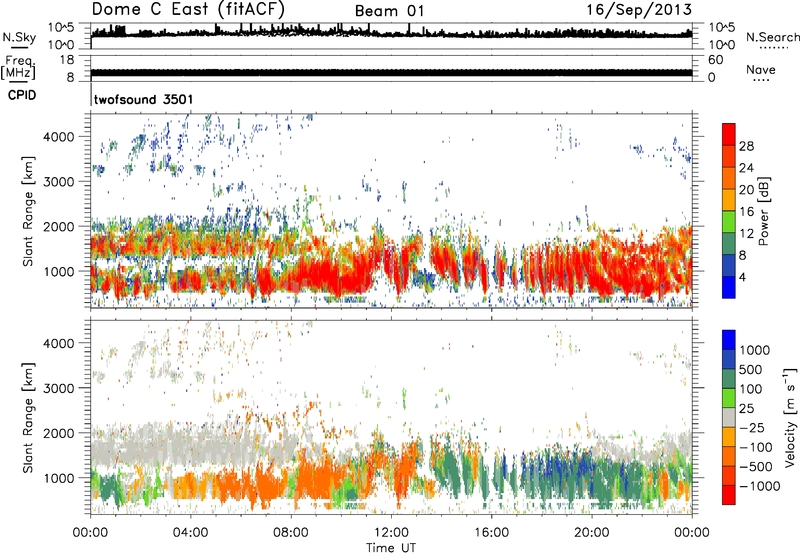The height and width of the screenshot is (554, 800).
Task: Click the '4000' range tick in power panel
Action: [59, 137]
